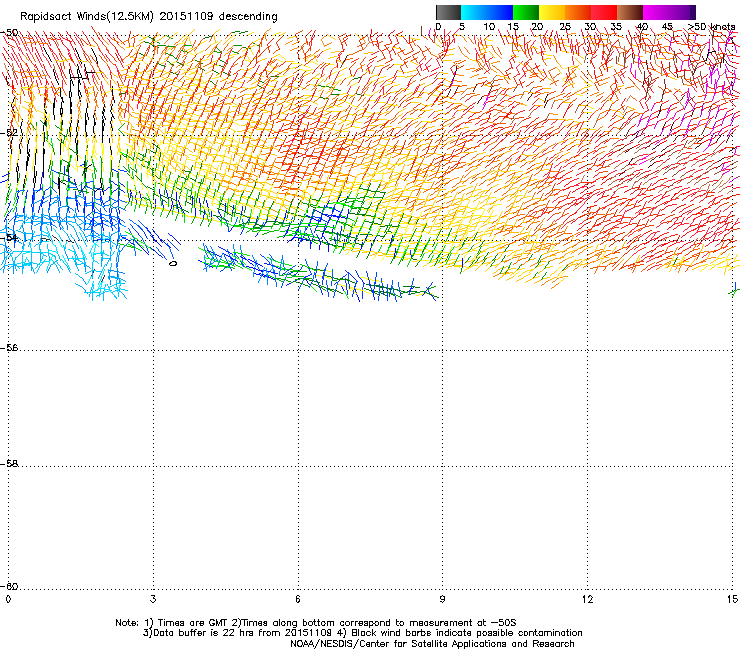Click the note text 'Times are GMT'

pyautogui.click(x=193, y=623)
